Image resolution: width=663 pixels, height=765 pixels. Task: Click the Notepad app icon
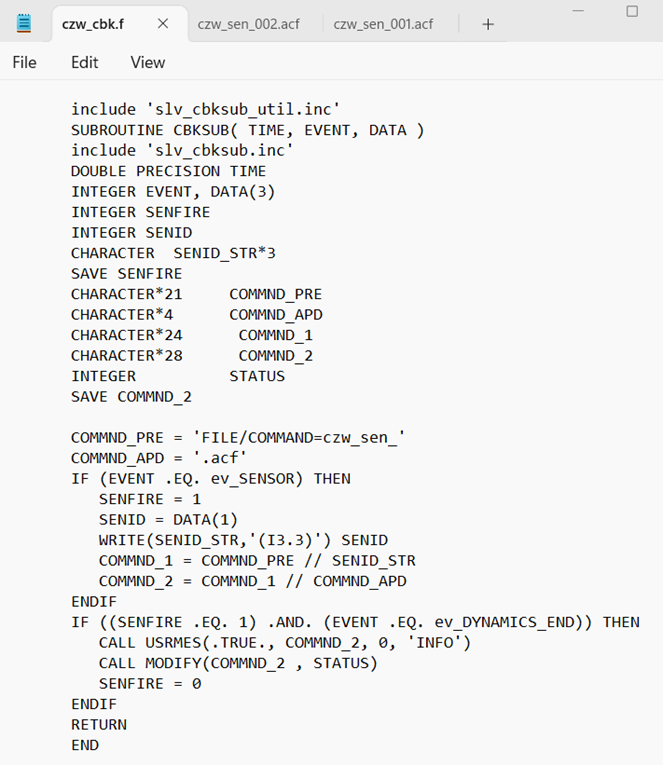24,23
